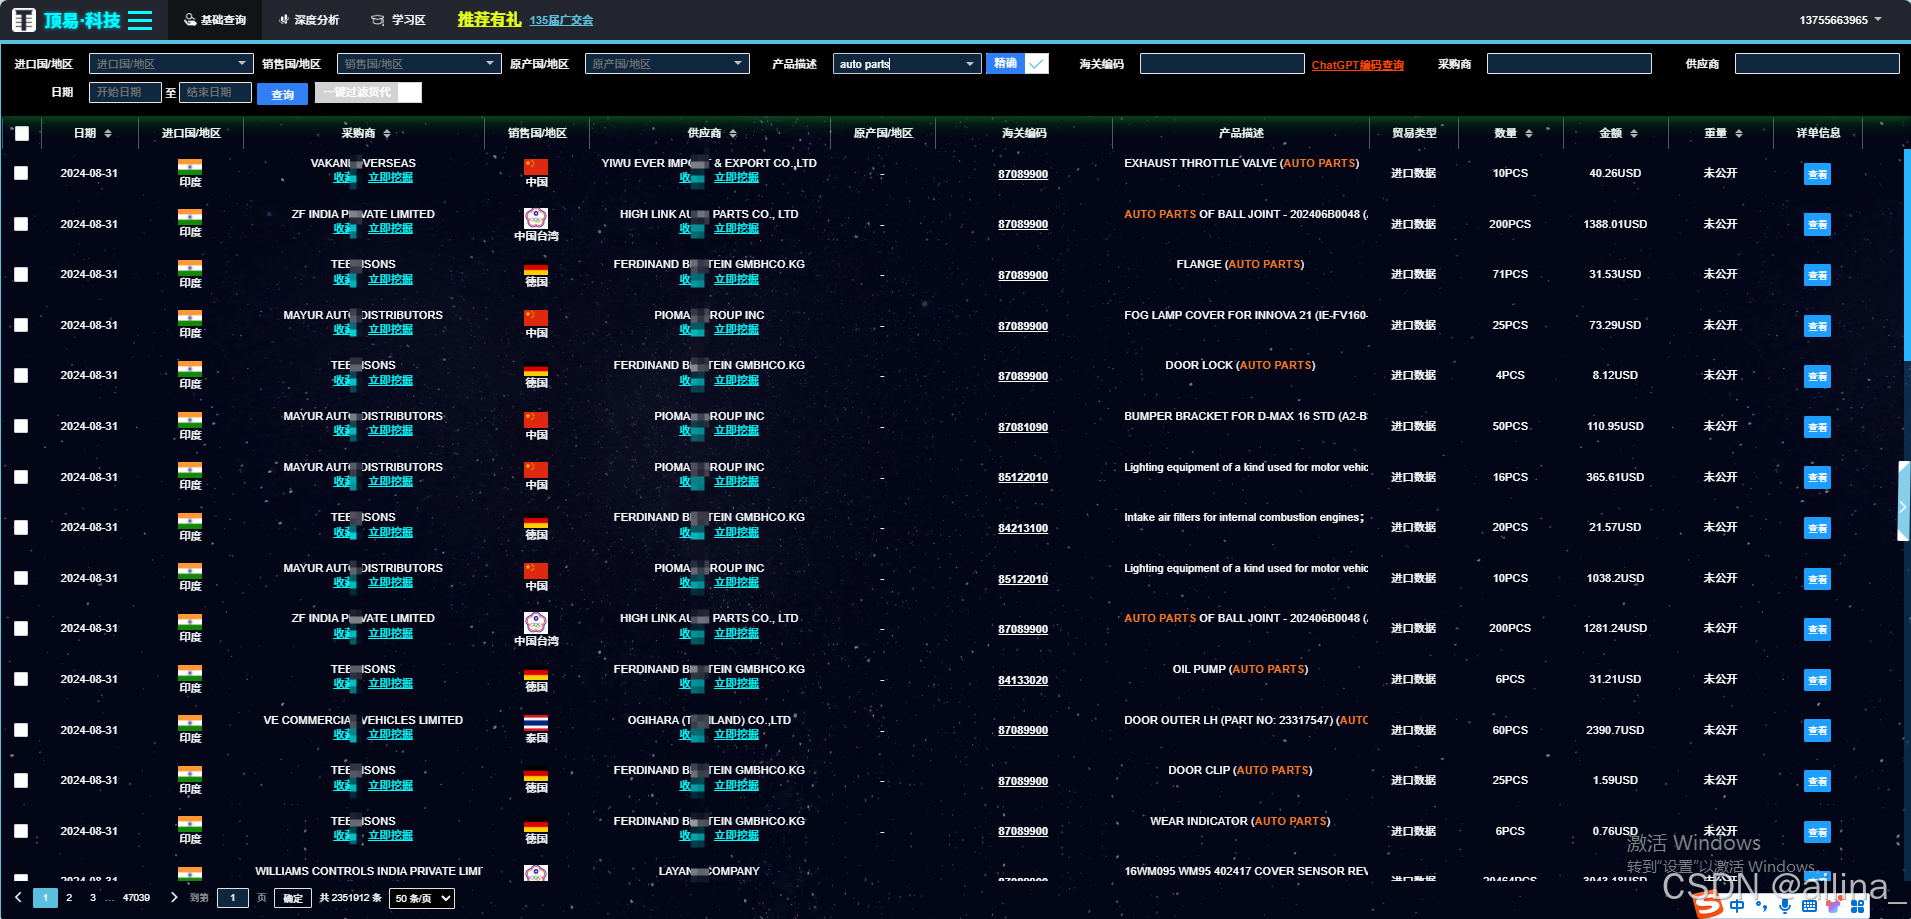The image size is (1911, 919).
Task: Open the account menu 13755663965
Action: tap(1840, 20)
